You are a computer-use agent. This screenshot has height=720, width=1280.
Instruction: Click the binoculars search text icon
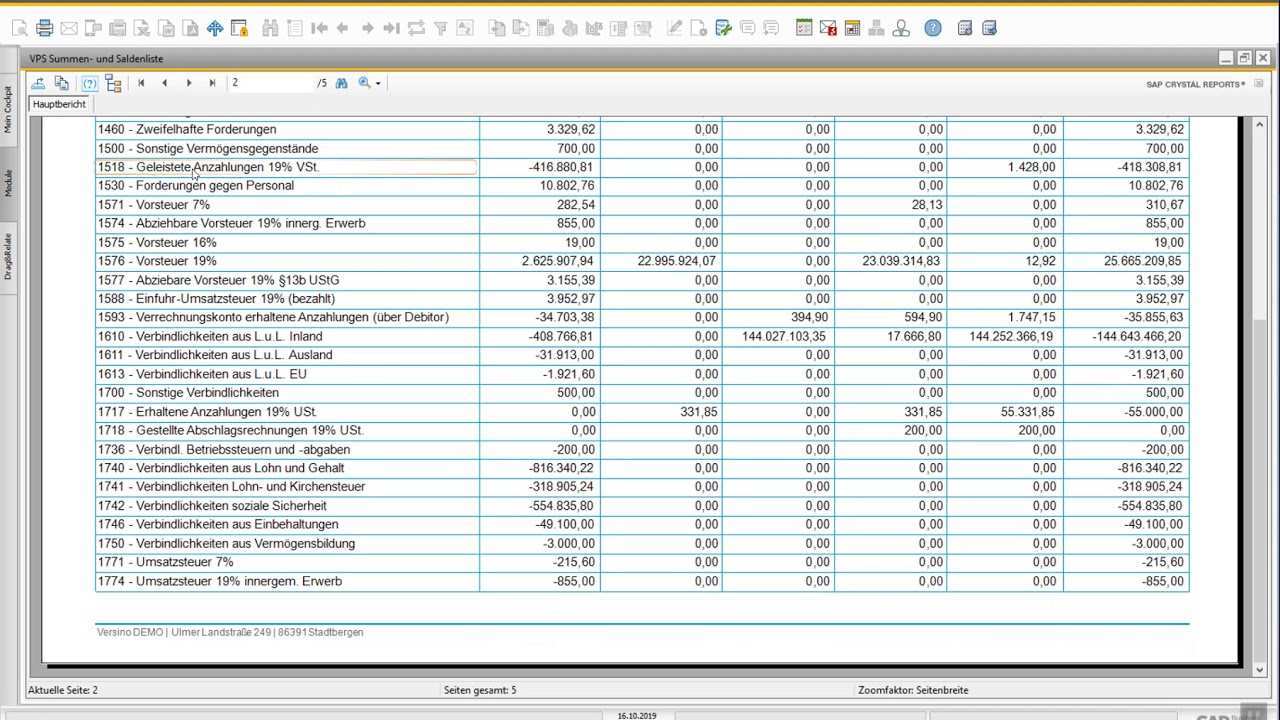coord(341,83)
